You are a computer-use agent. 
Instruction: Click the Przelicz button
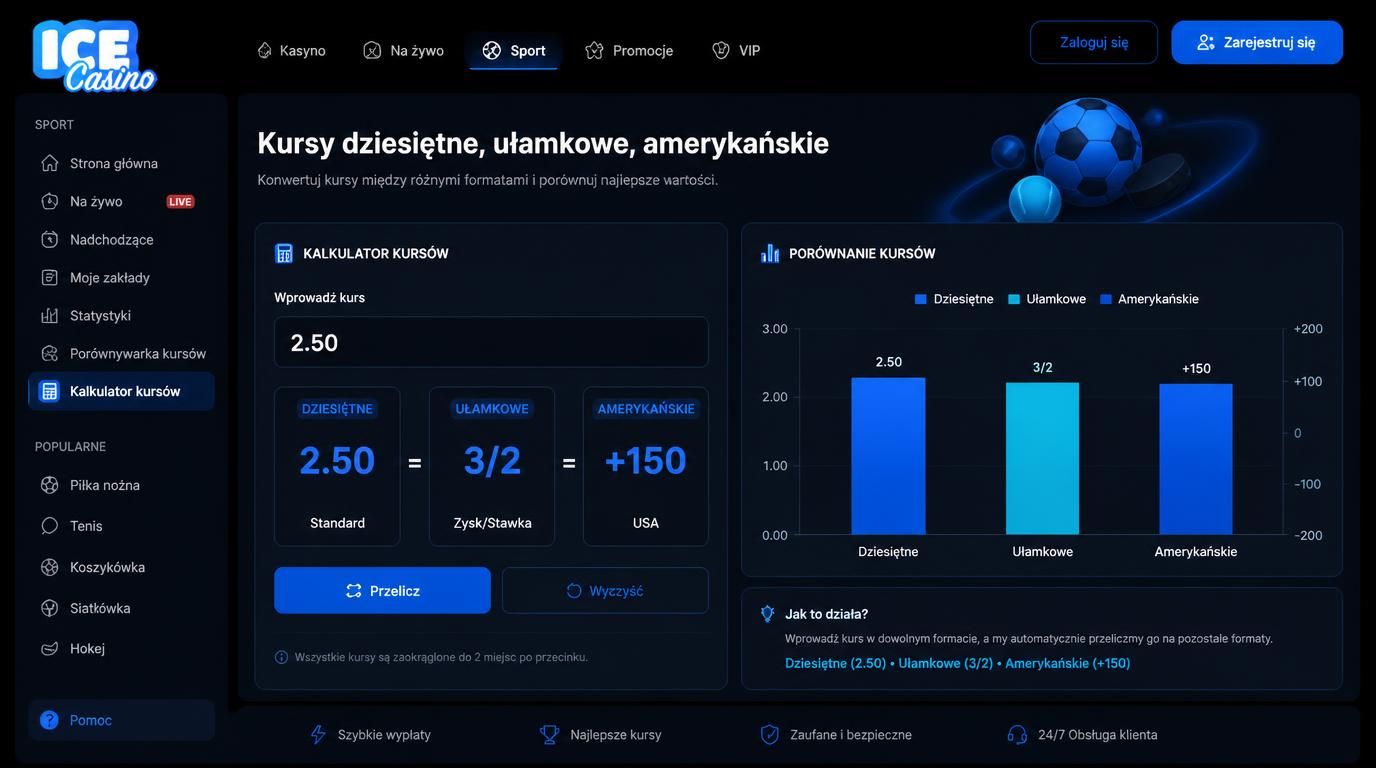coord(382,590)
